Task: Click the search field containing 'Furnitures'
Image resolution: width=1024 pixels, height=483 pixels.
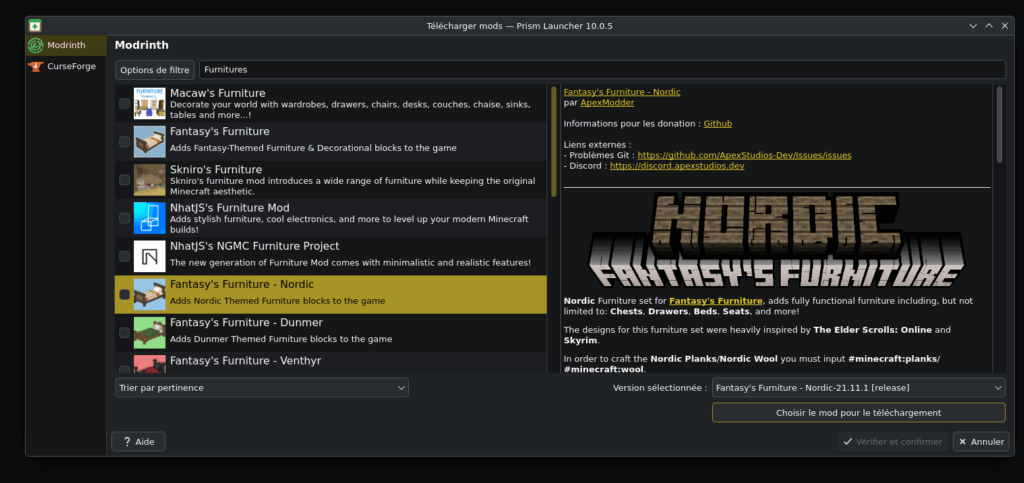Action: (x=600, y=70)
